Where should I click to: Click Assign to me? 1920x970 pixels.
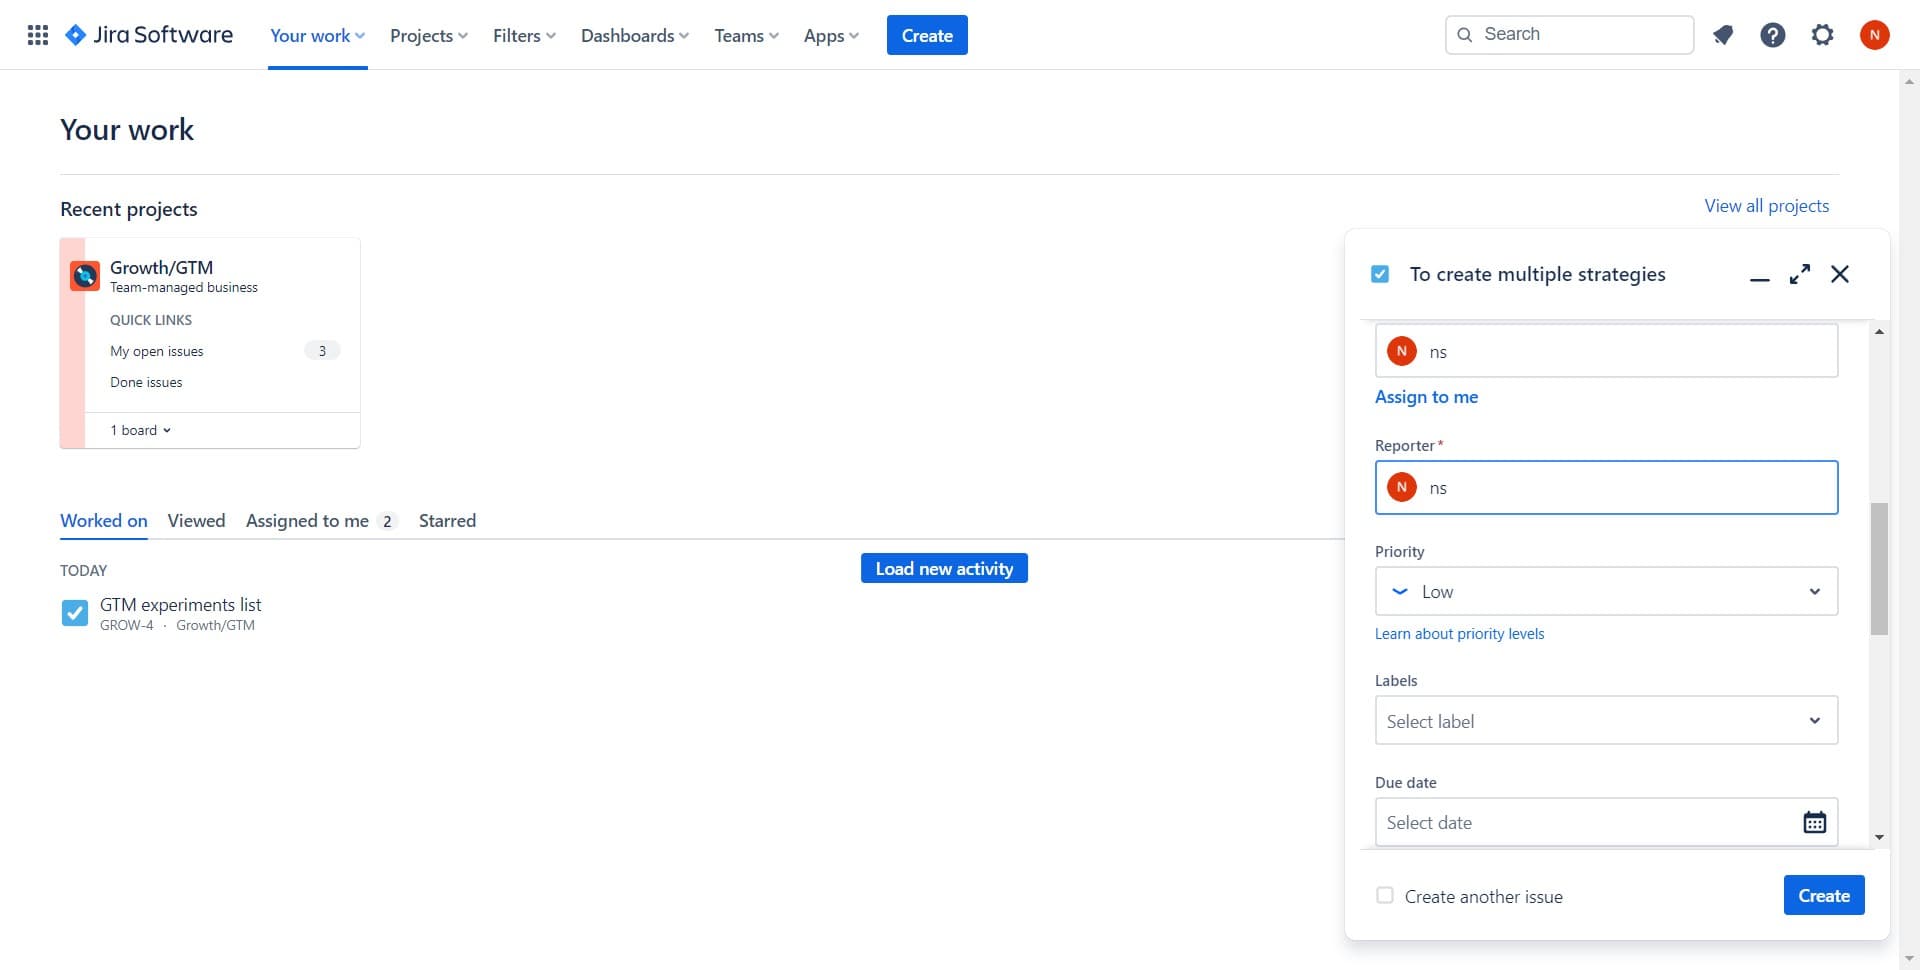(1426, 396)
